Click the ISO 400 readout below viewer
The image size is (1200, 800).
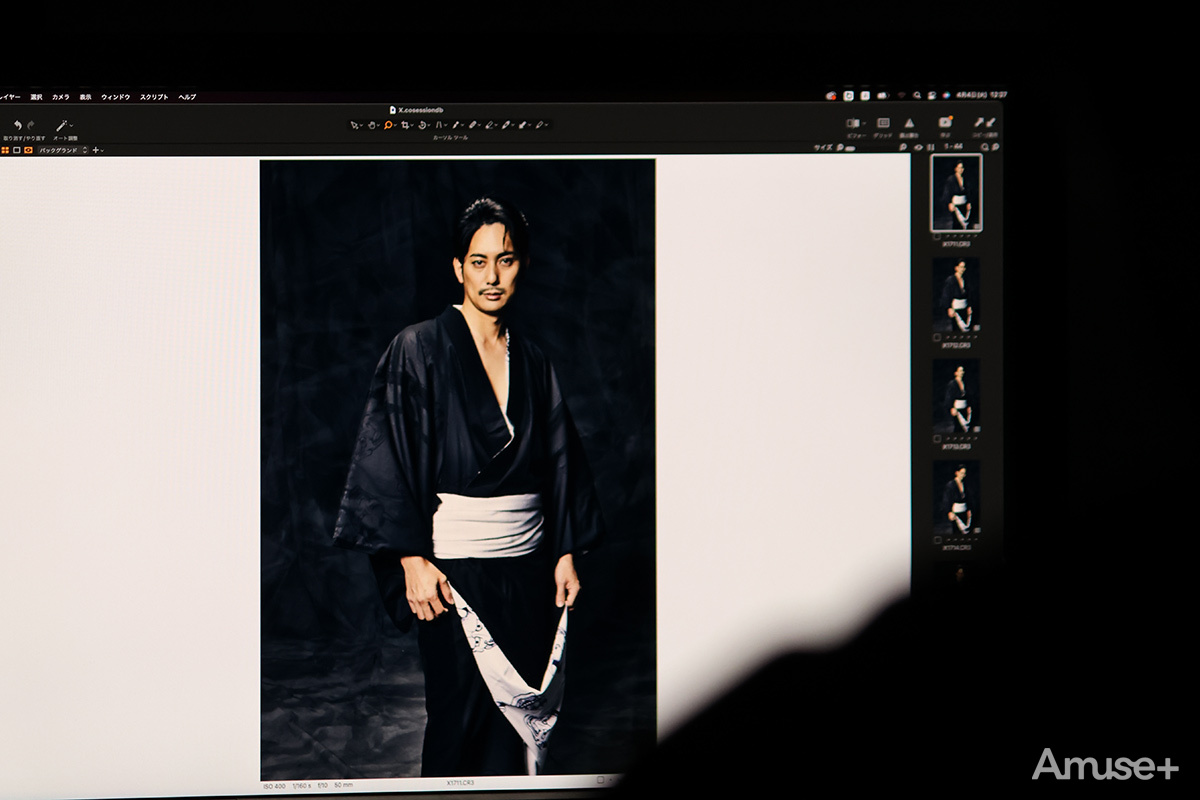(x=273, y=785)
